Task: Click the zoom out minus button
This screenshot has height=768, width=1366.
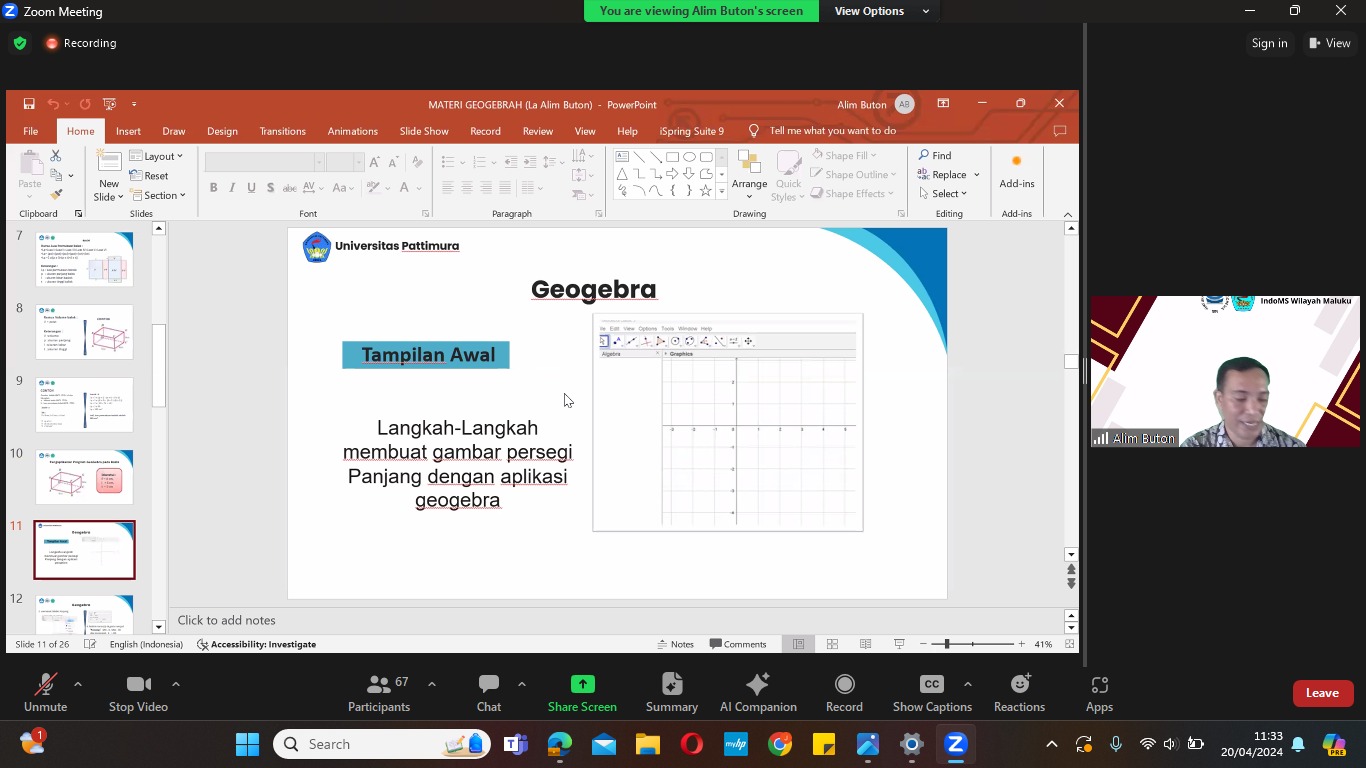Action: pyautogui.click(x=924, y=644)
